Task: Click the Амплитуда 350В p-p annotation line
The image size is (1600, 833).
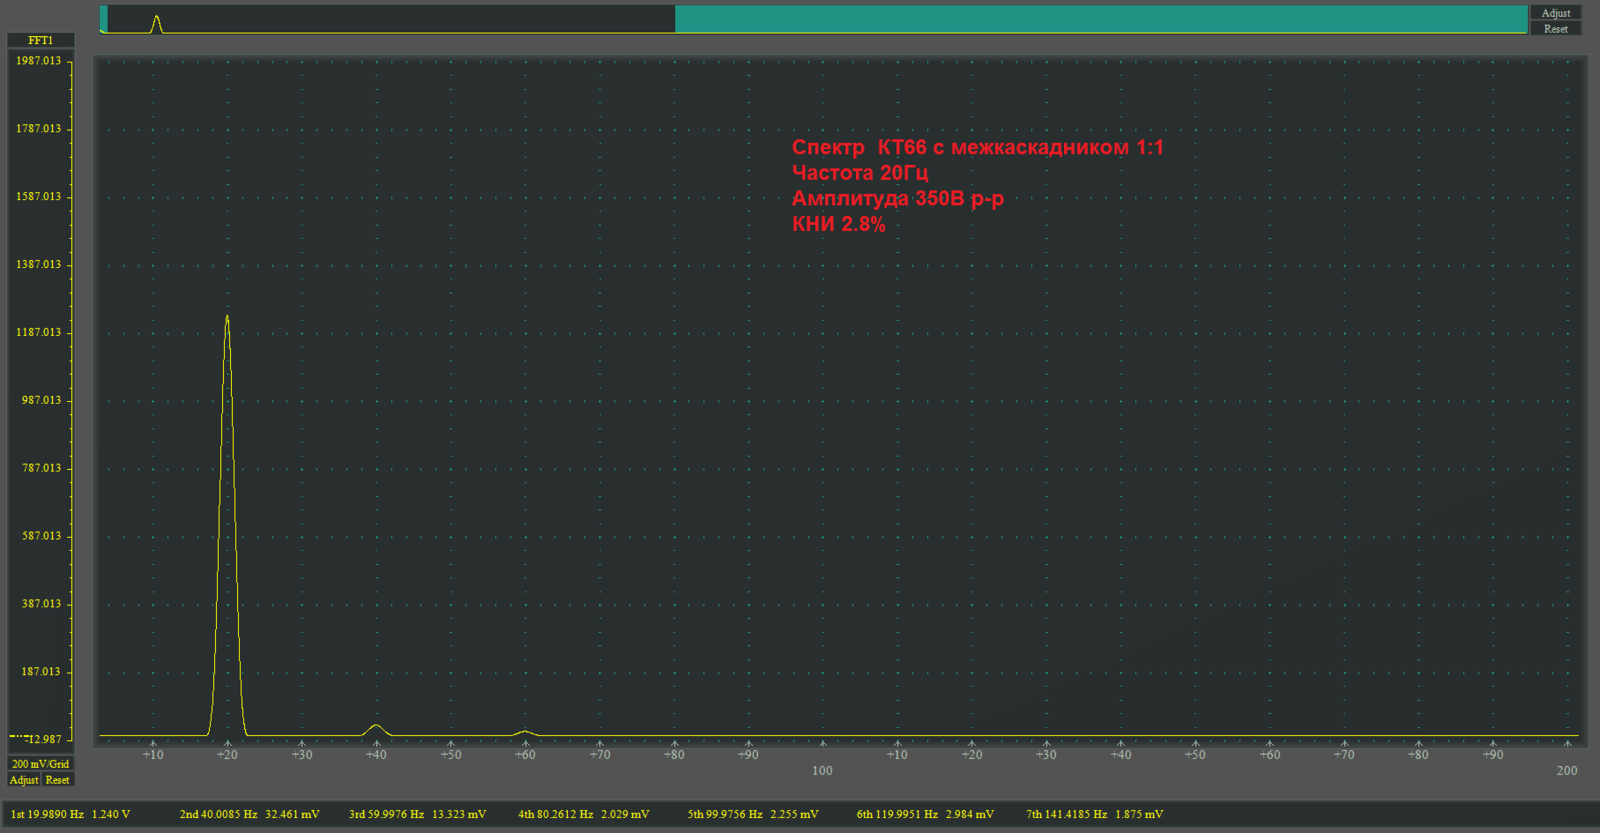Action: point(898,198)
